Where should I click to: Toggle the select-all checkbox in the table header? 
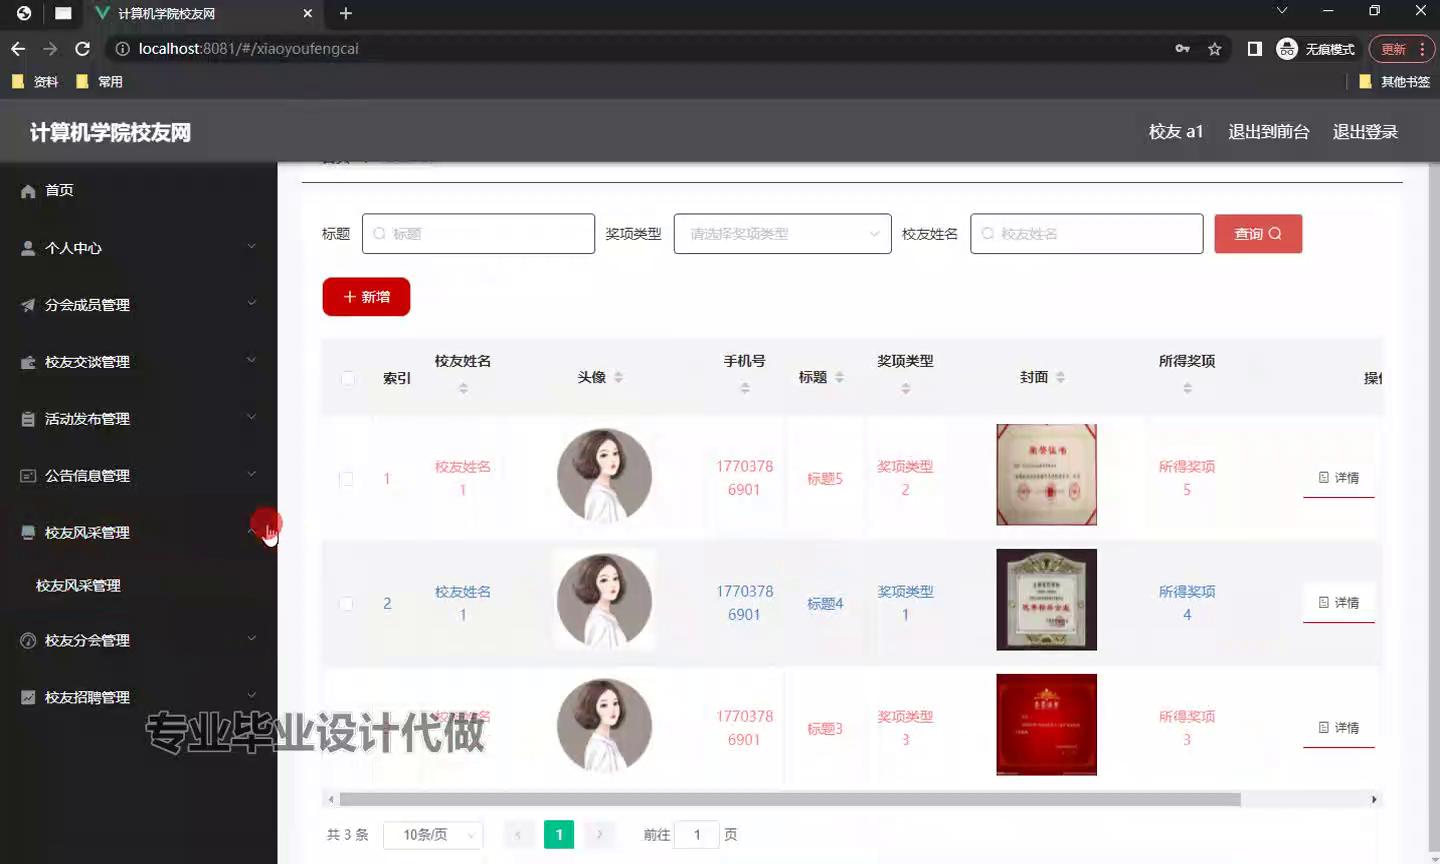347,378
